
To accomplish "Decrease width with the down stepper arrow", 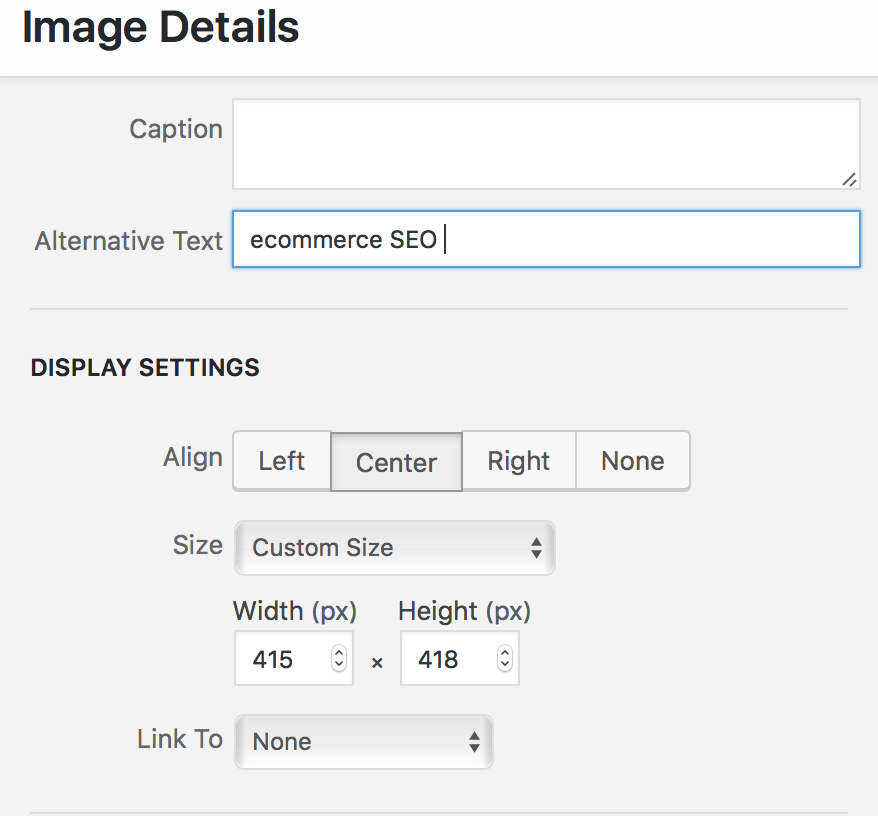I will point(338,665).
